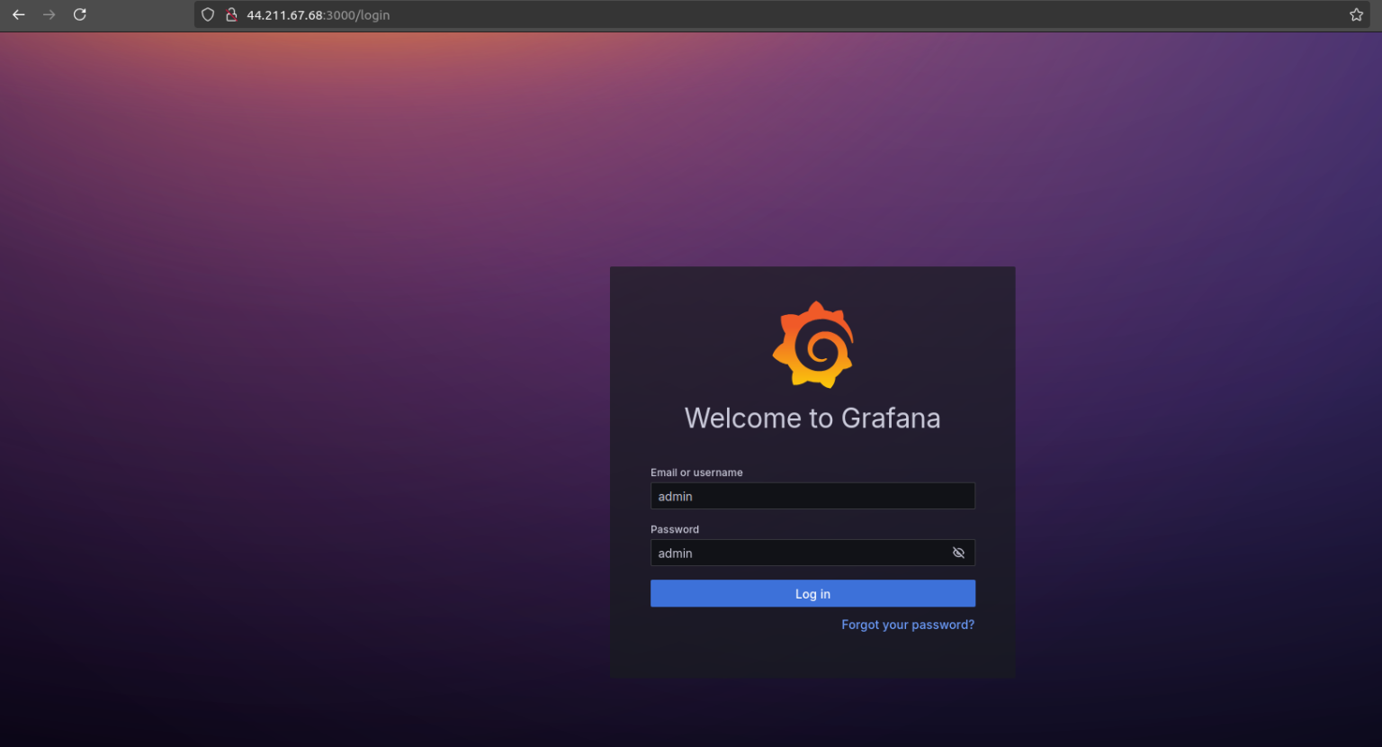Viewport: 1382px width, 747px height.
Task: Reveal the typed password using its toggle
Action: point(958,552)
